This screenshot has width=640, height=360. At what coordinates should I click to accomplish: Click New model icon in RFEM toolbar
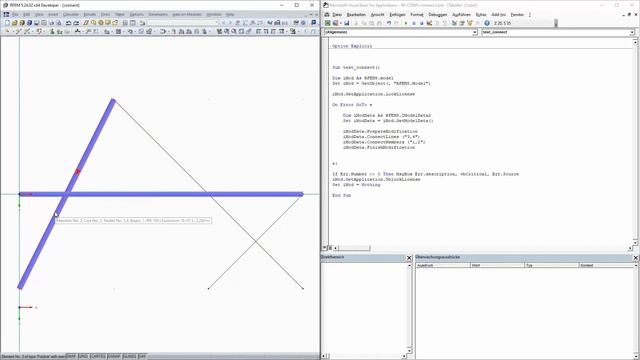pyautogui.click(x=7, y=23)
